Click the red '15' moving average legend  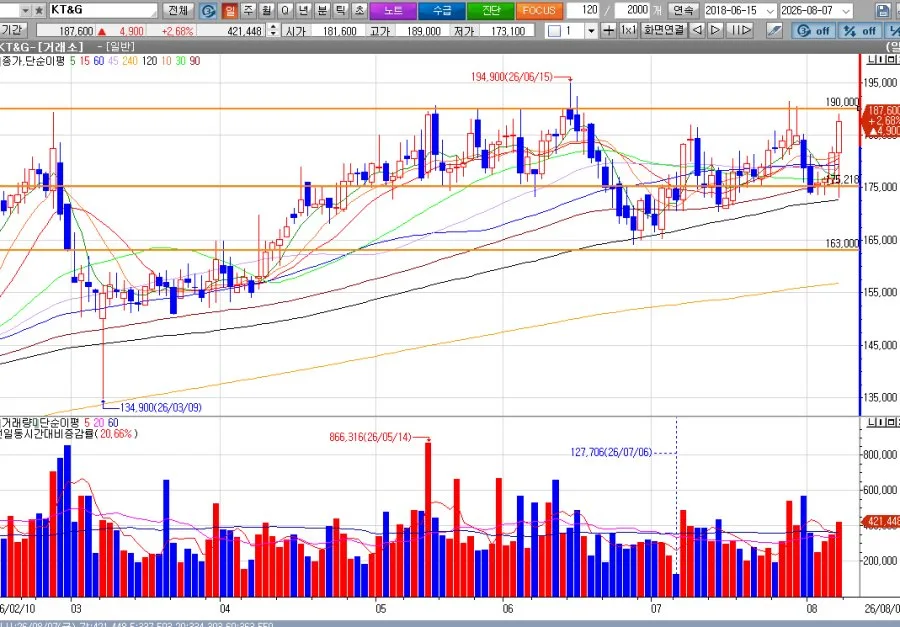pyautogui.click(x=84, y=61)
